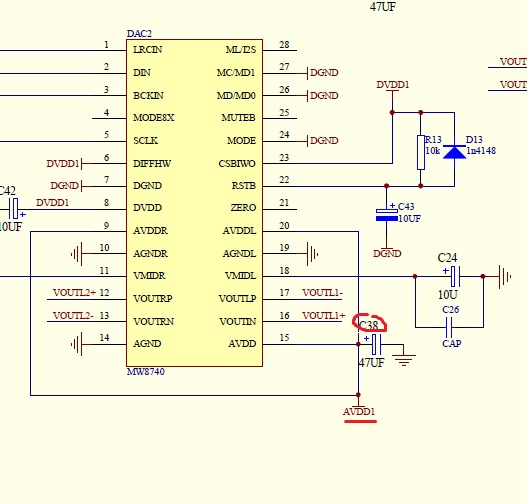Click the VMIDL pin name
Image resolution: width=527 pixels, height=504 pixels.
click(240, 276)
